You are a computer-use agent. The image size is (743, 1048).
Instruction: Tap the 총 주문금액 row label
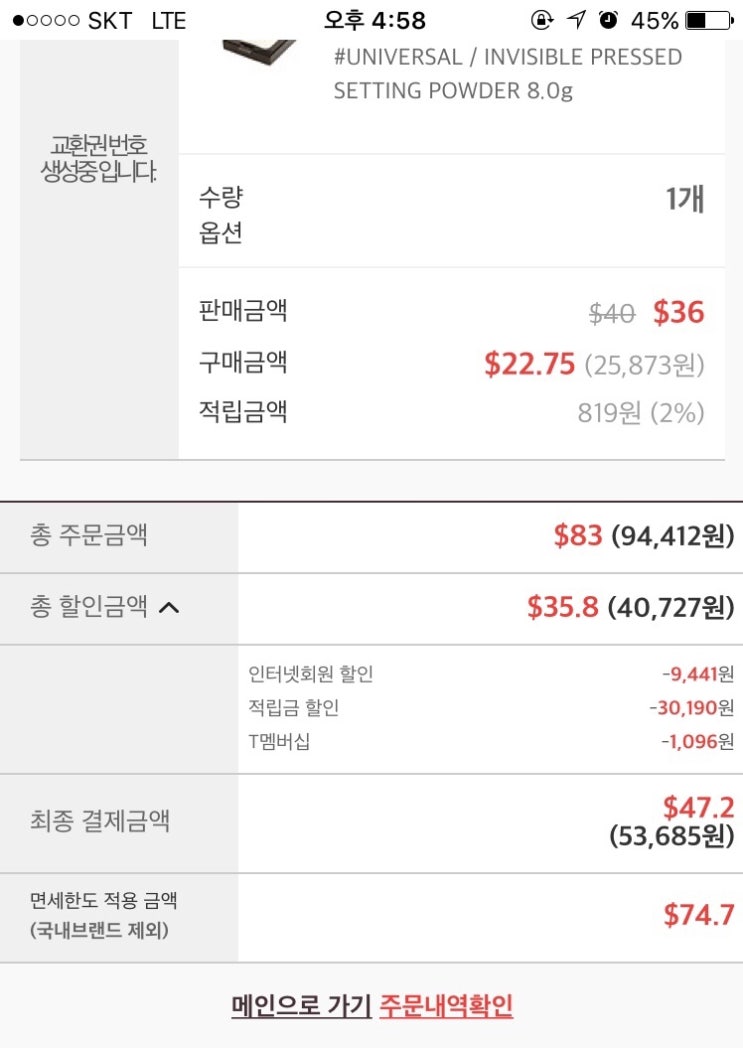(x=89, y=535)
